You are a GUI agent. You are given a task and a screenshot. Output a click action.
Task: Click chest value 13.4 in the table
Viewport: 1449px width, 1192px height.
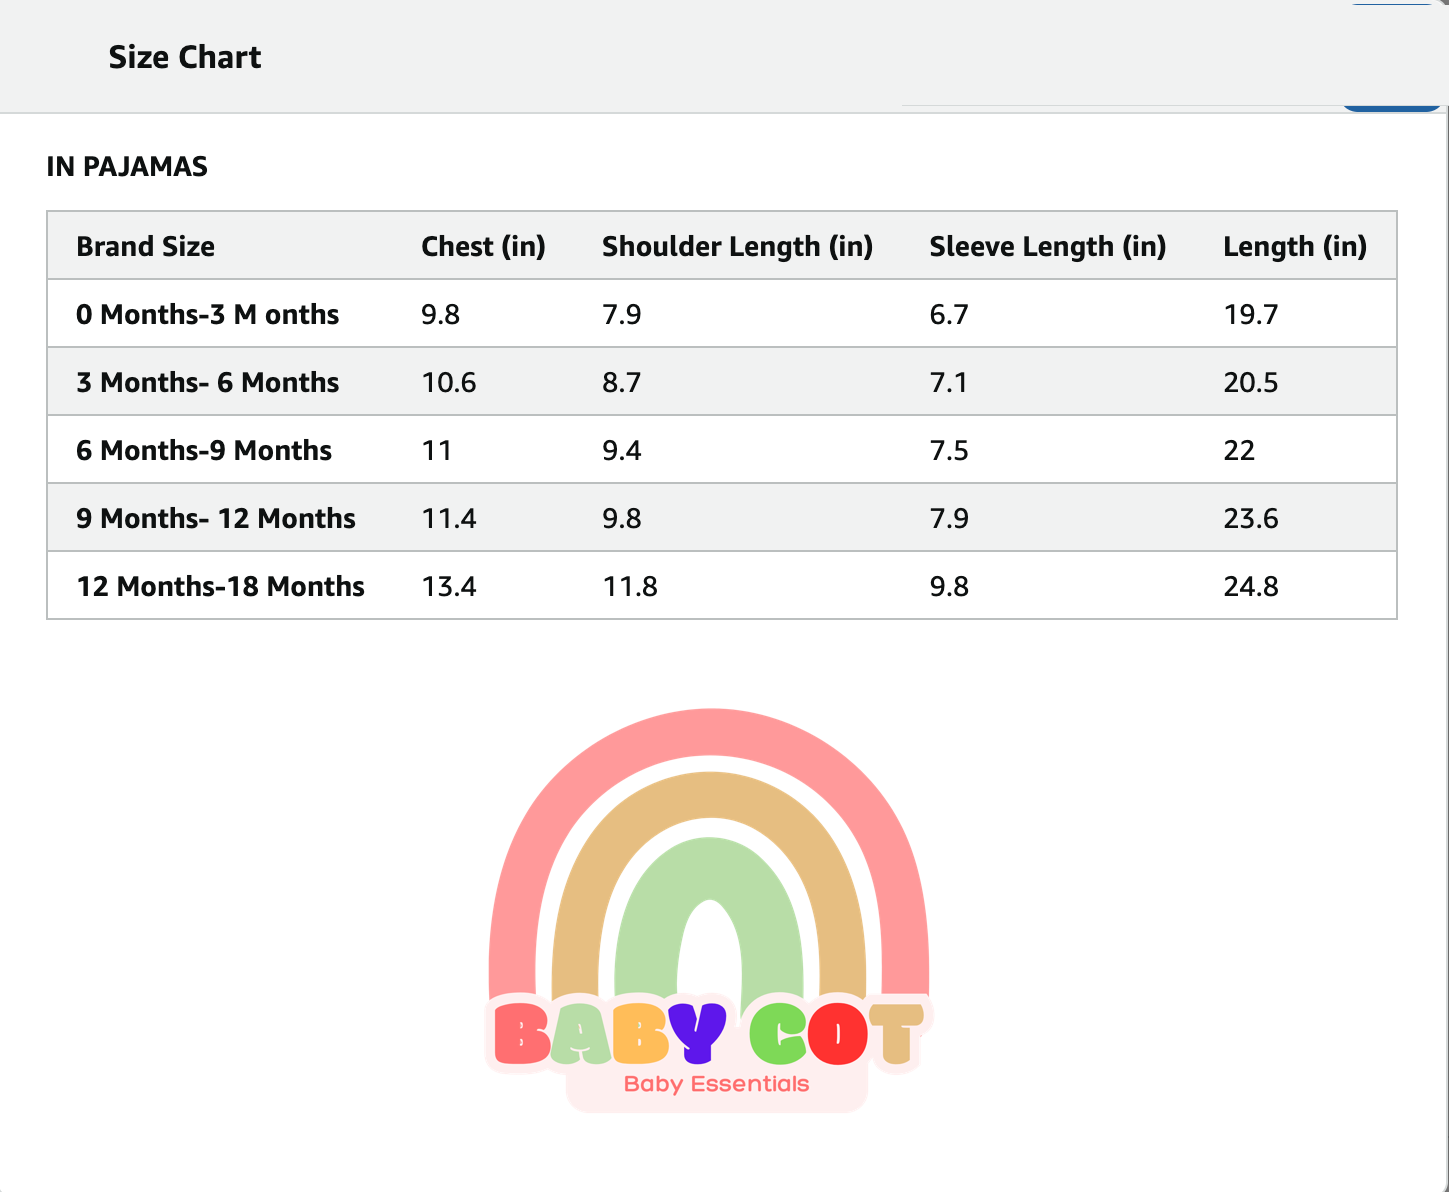click(x=449, y=586)
